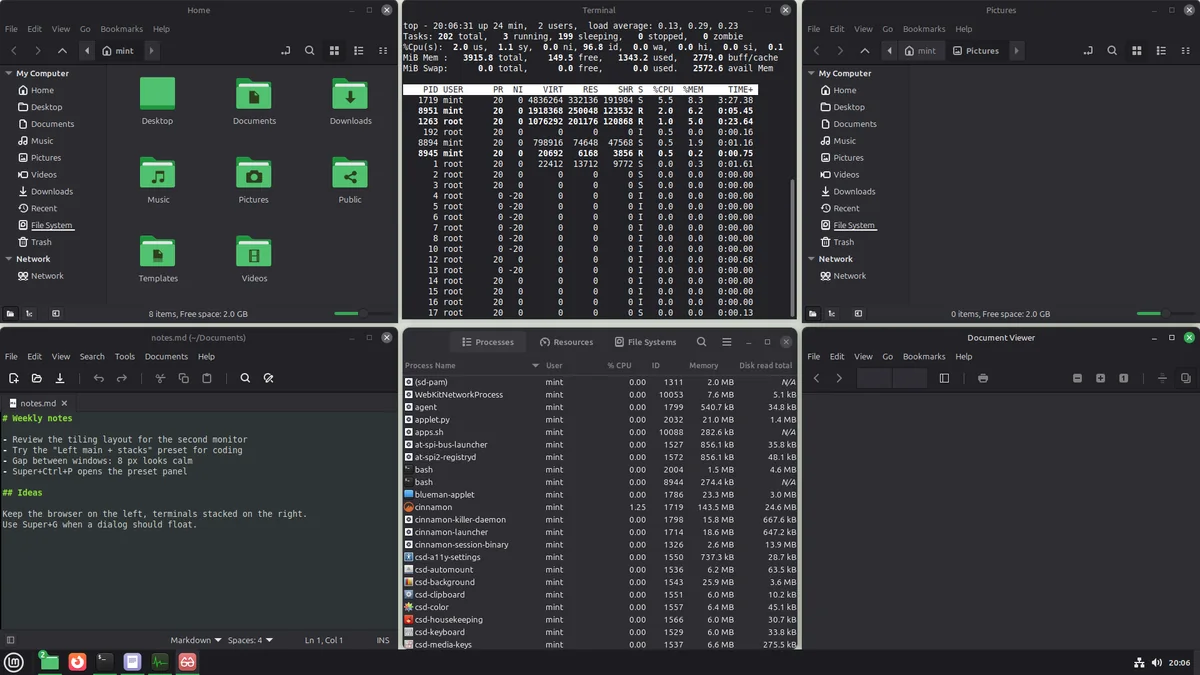Click the redo arrow in text editor toolbar
This screenshot has width=1200, height=675.
122,379
